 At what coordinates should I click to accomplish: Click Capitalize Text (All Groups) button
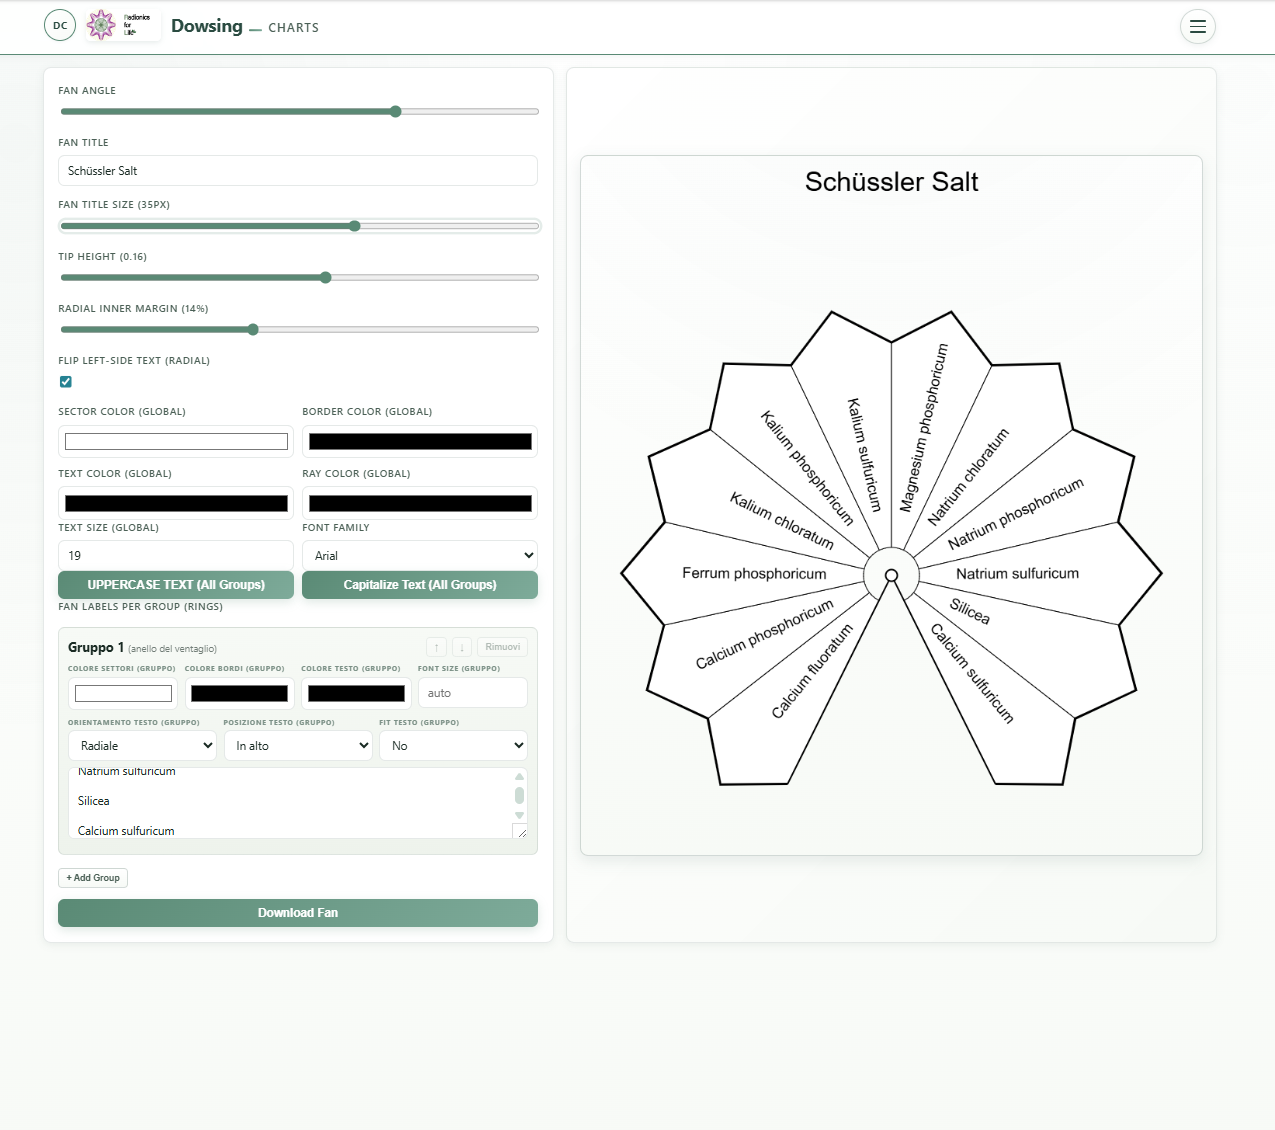(420, 585)
